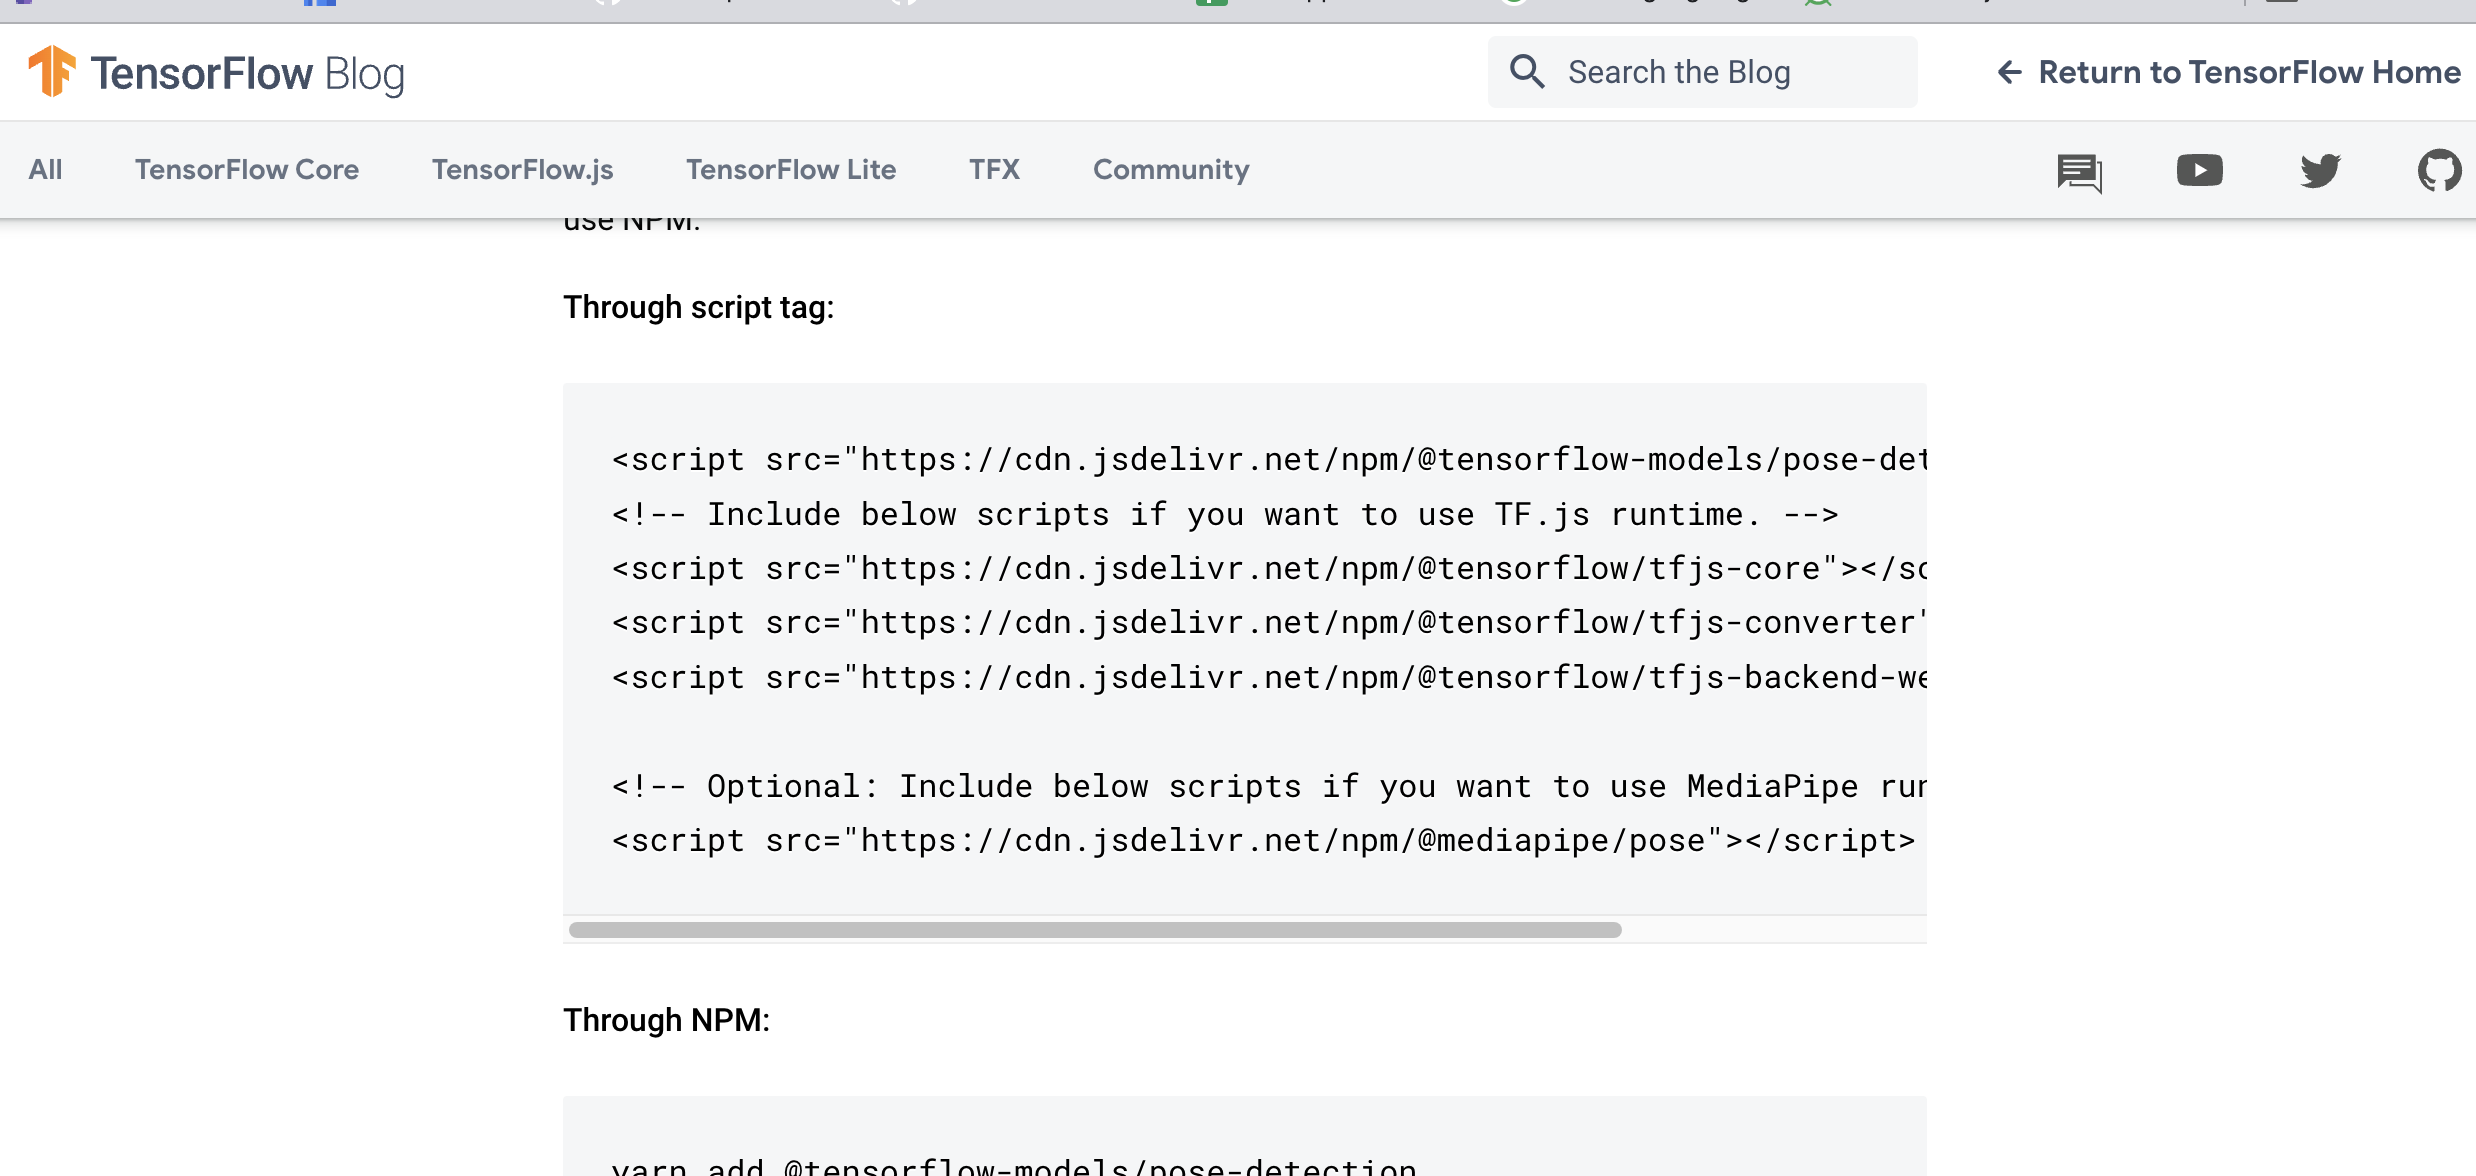Open the TensorFlow Twitter icon
2476x1176 pixels.
point(2320,170)
